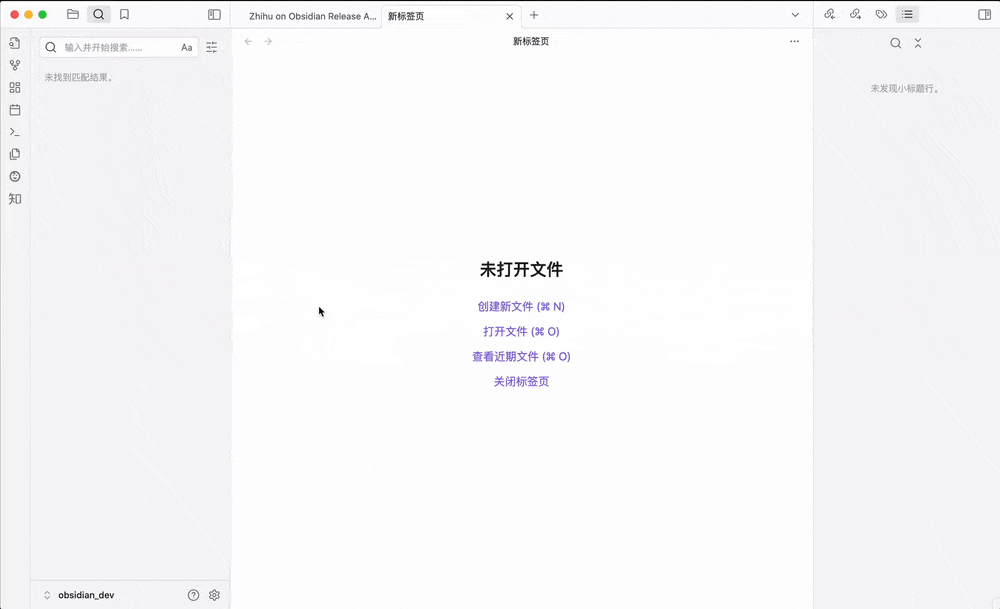The image size is (1000, 609).
Task: Select the outline list icon in top-right
Action: point(906,14)
